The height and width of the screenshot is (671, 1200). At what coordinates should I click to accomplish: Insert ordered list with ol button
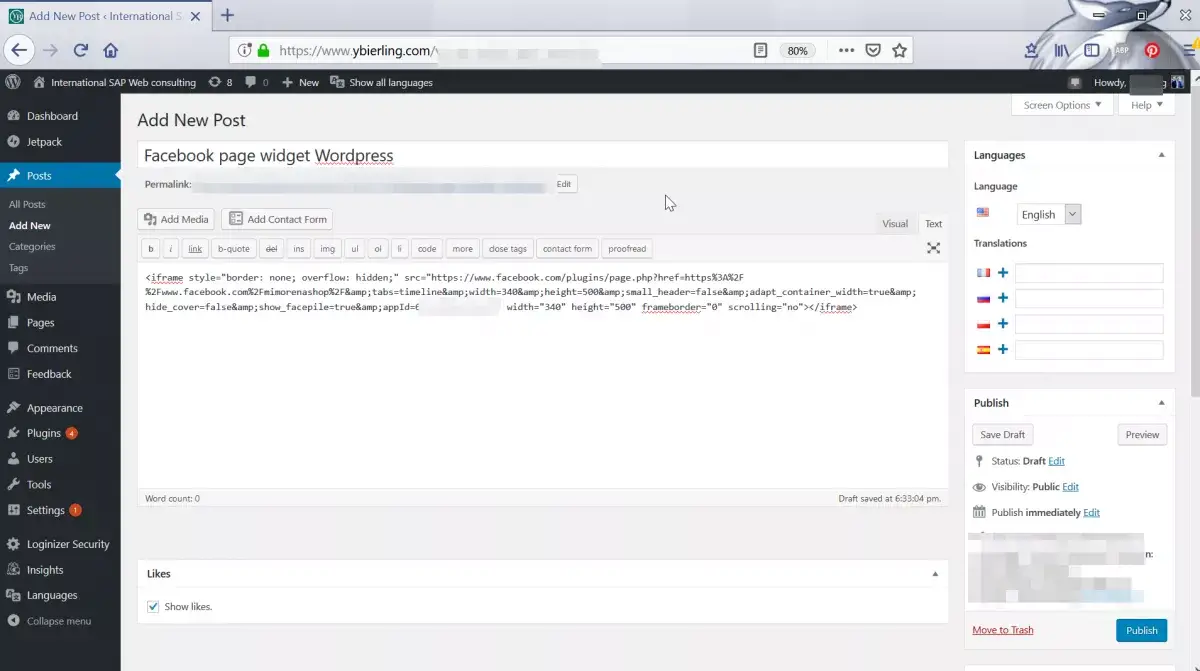tap(377, 249)
